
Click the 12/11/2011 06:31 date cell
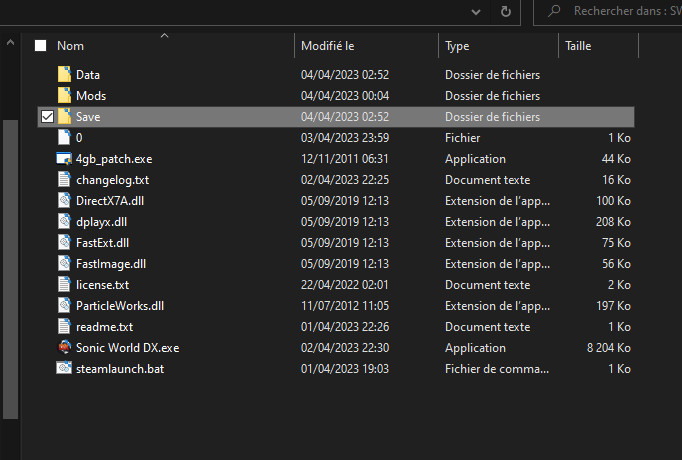click(x=345, y=159)
